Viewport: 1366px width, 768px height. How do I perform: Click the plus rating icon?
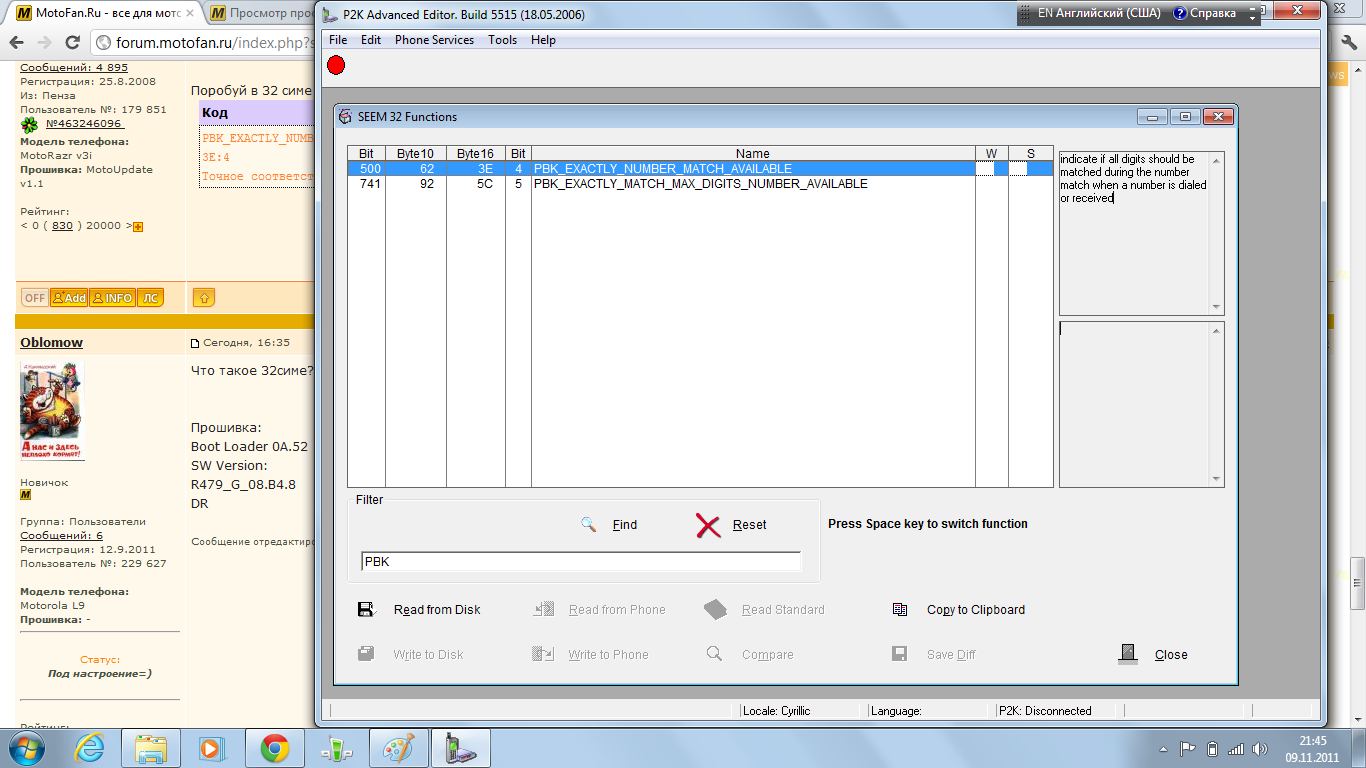(138, 227)
